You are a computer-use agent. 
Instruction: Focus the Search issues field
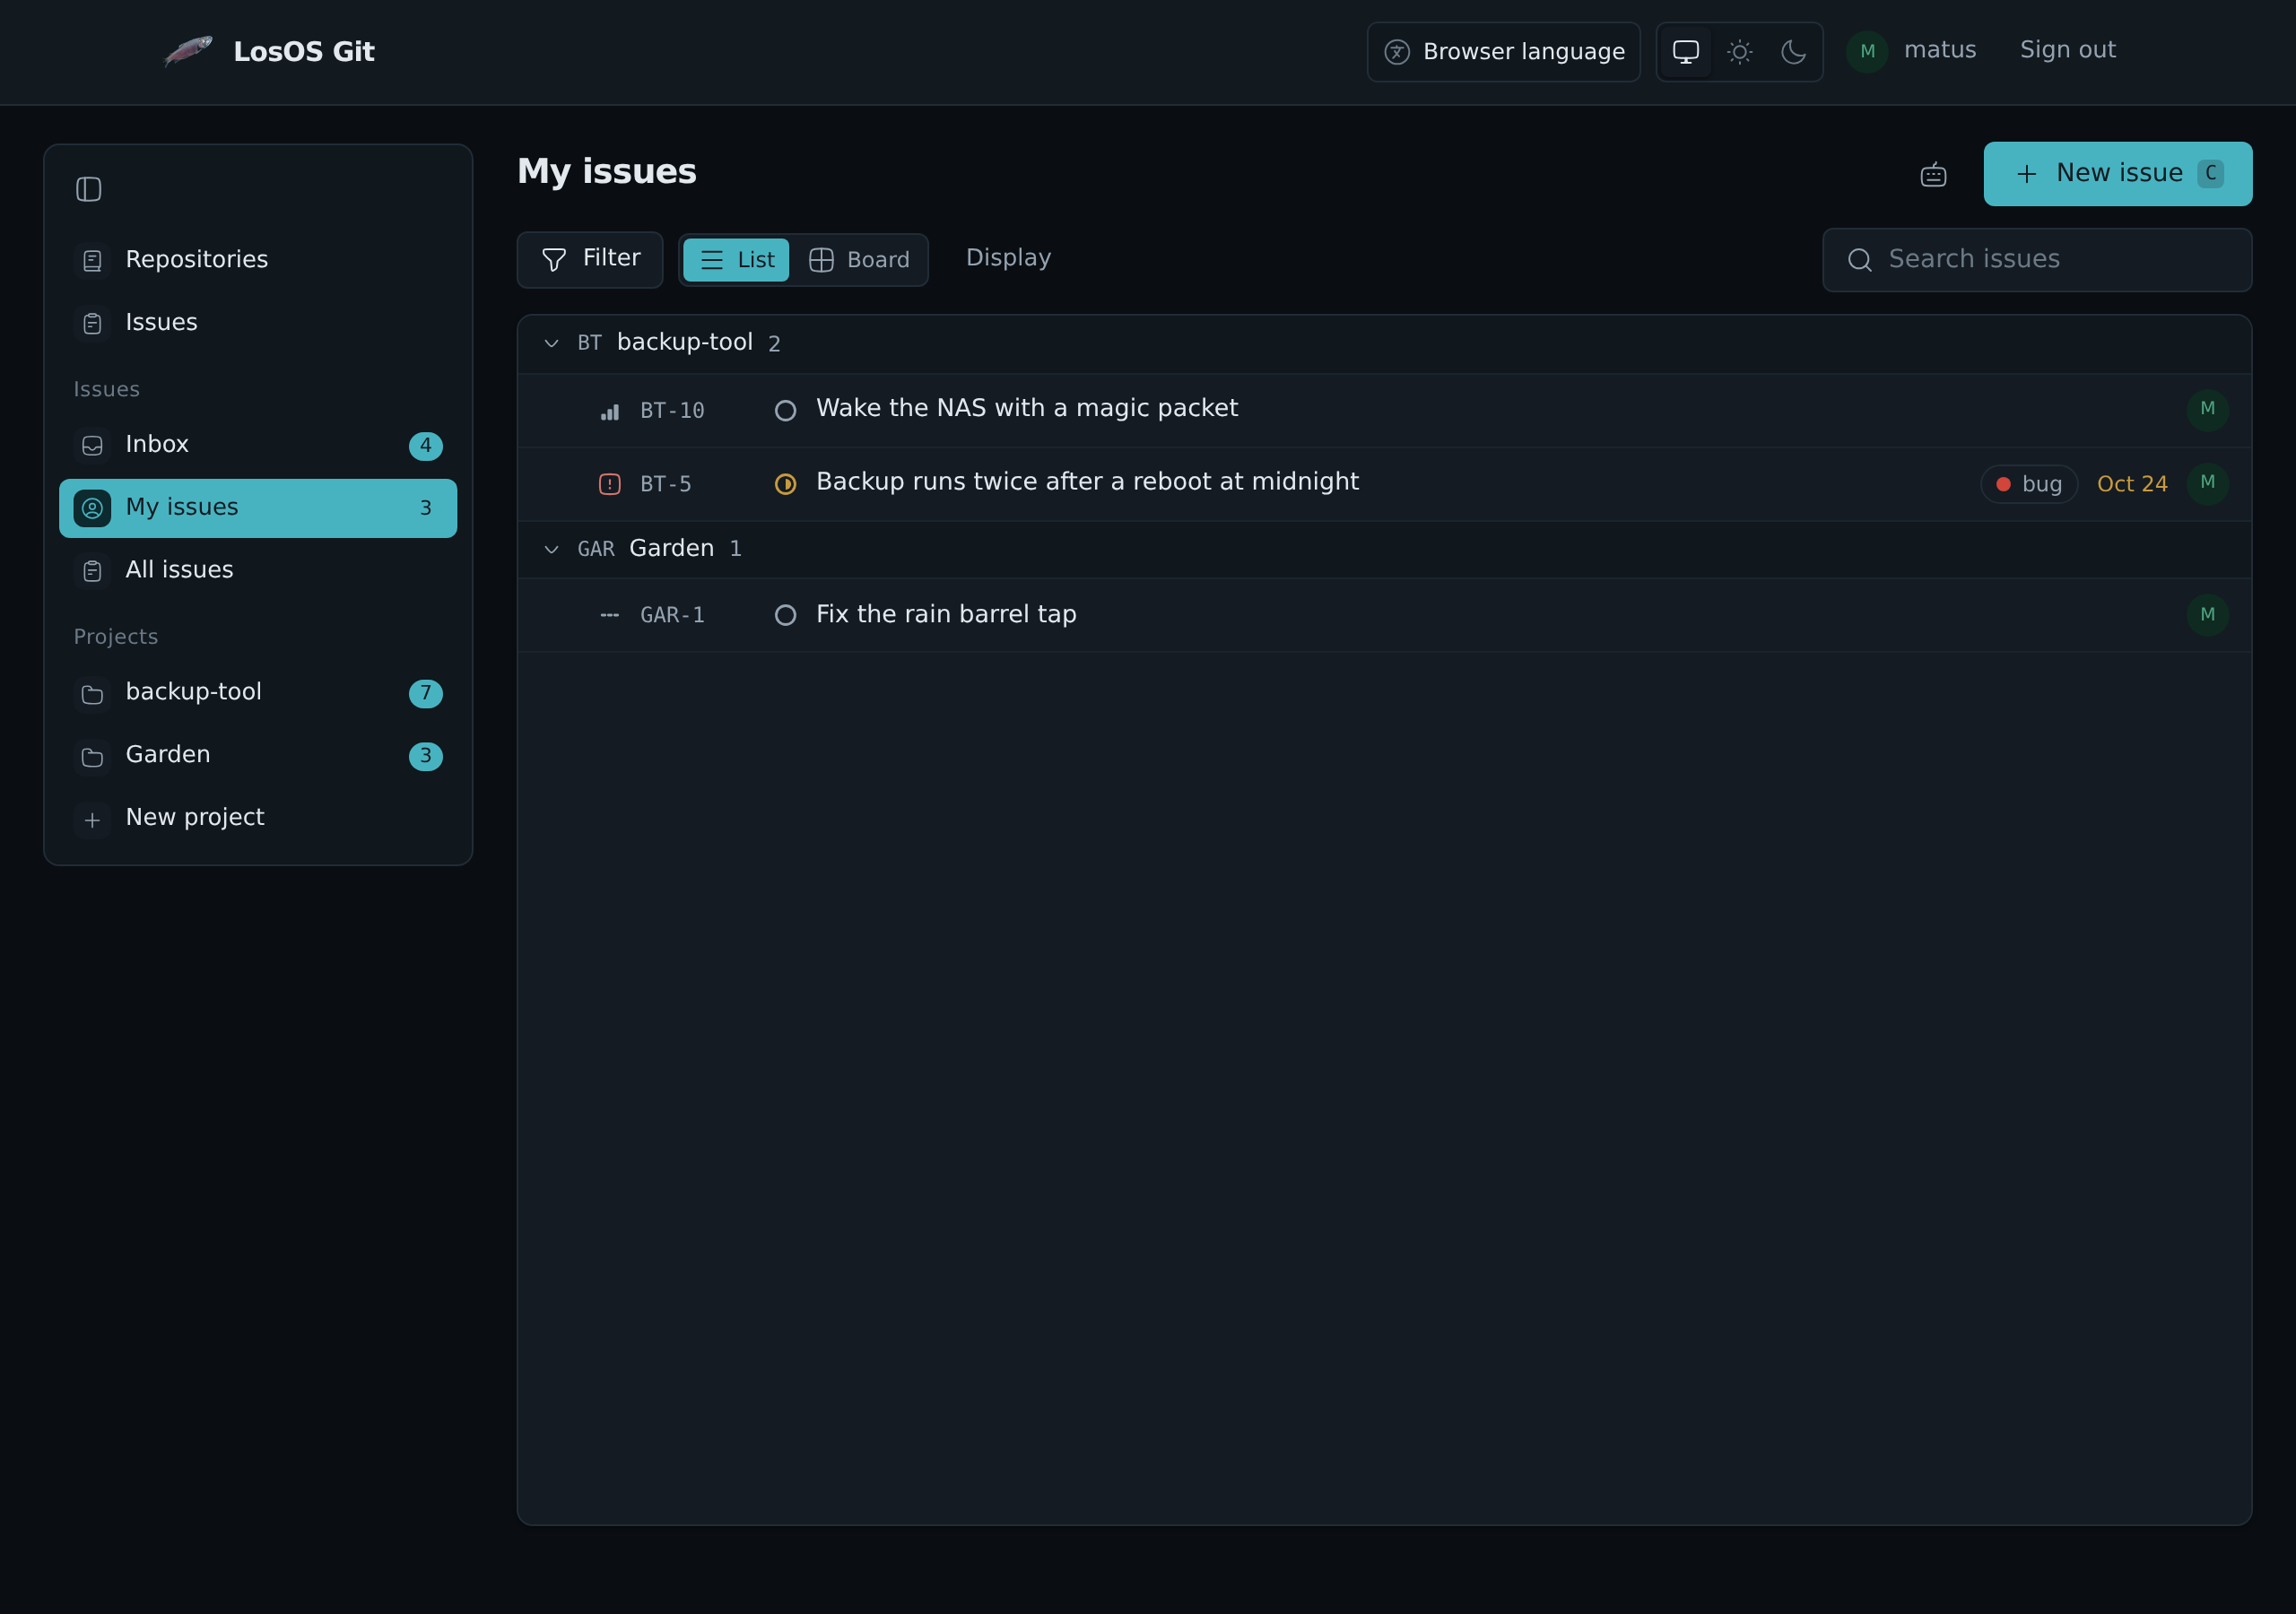2037,260
